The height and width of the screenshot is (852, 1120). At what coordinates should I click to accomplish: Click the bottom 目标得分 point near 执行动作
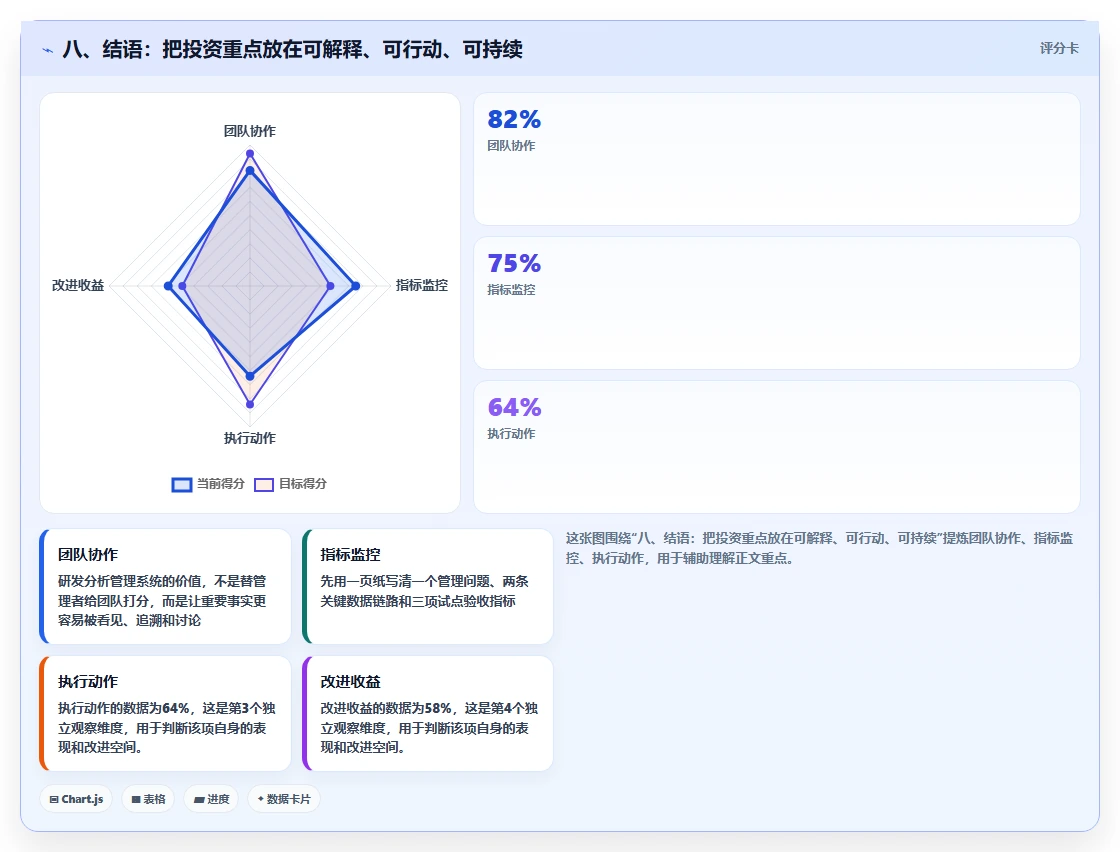[250, 404]
